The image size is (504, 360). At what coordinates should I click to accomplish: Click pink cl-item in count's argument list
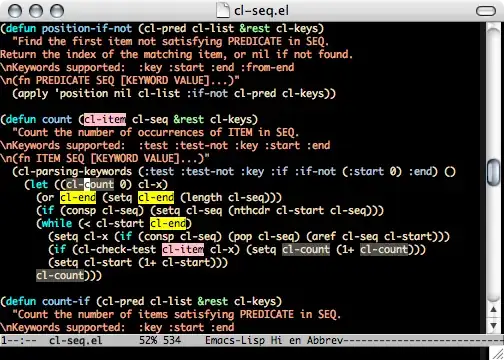pyautogui.click(x=105, y=120)
